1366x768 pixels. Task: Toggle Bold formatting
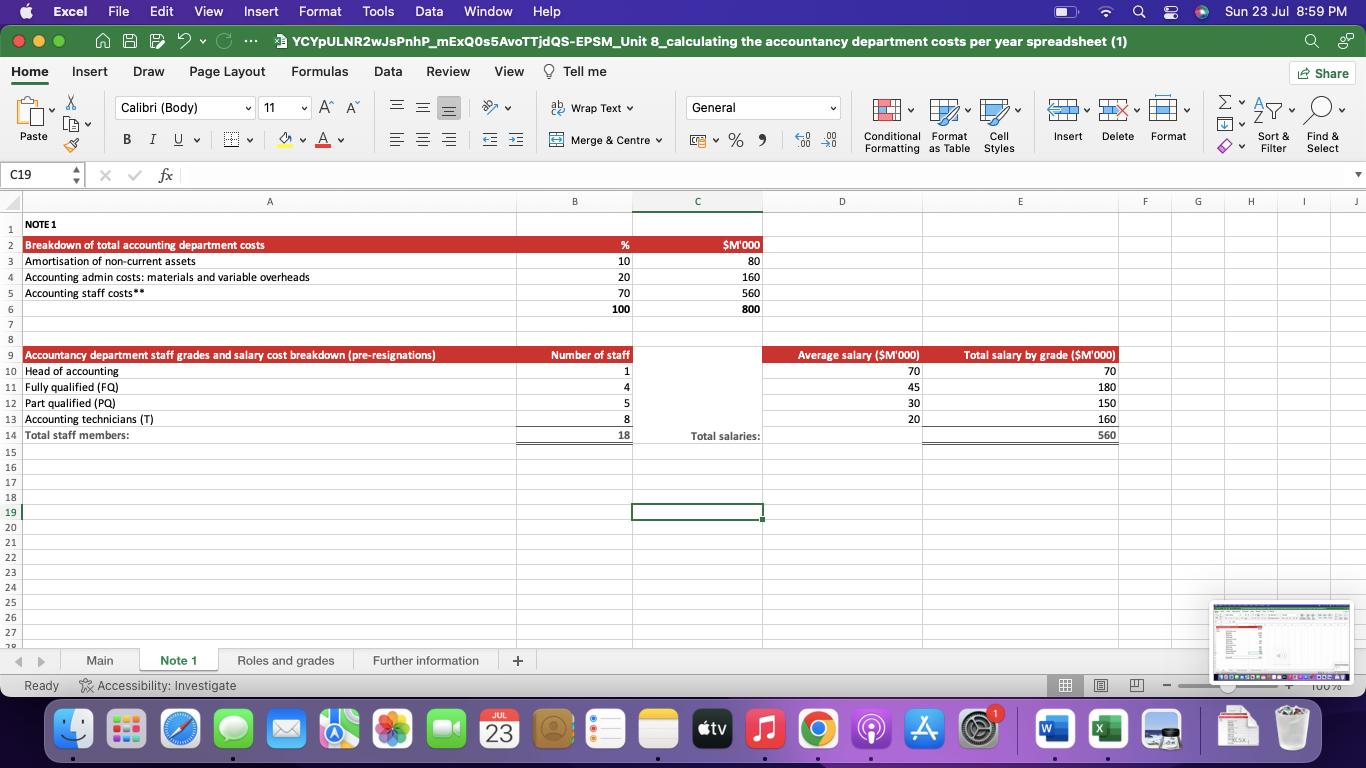(126, 140)
